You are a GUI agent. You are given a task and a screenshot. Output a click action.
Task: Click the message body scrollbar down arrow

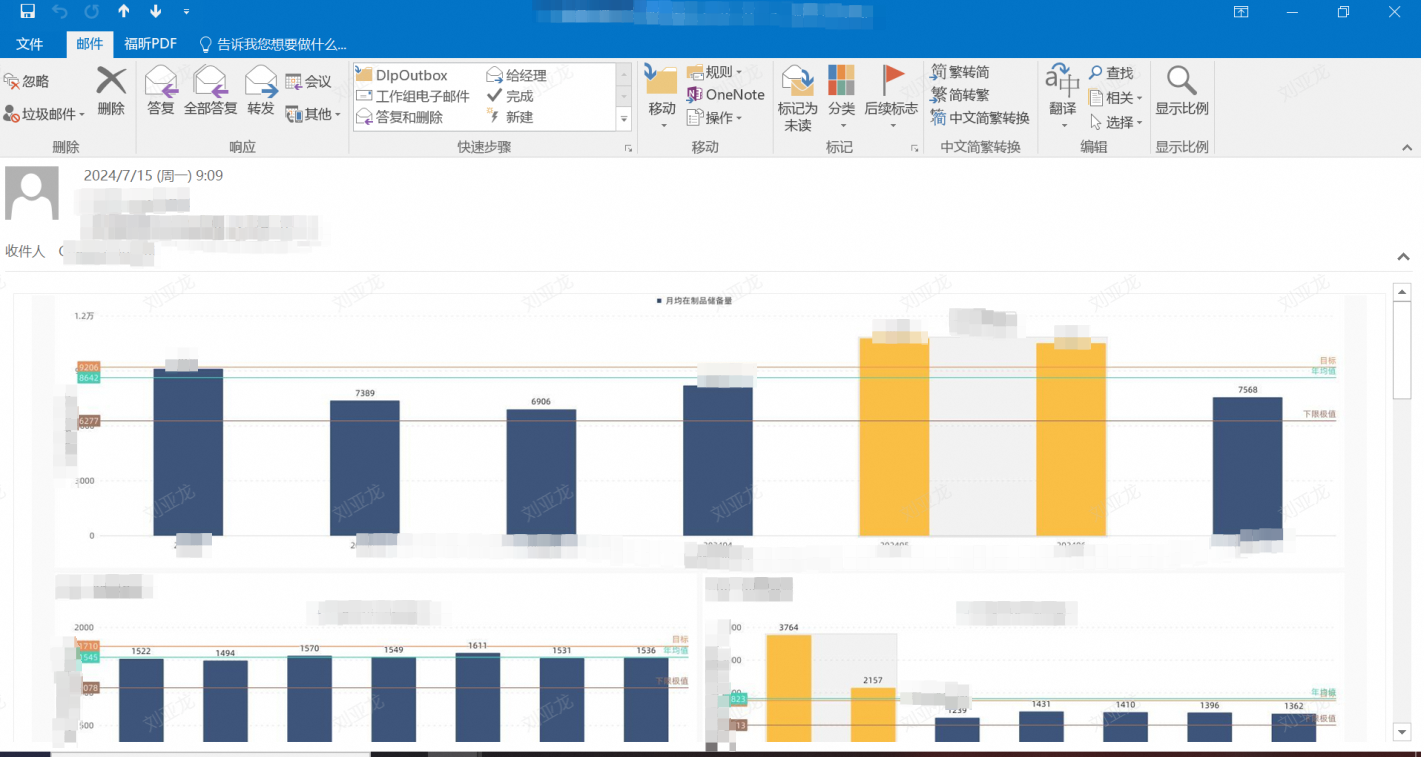1402,733
